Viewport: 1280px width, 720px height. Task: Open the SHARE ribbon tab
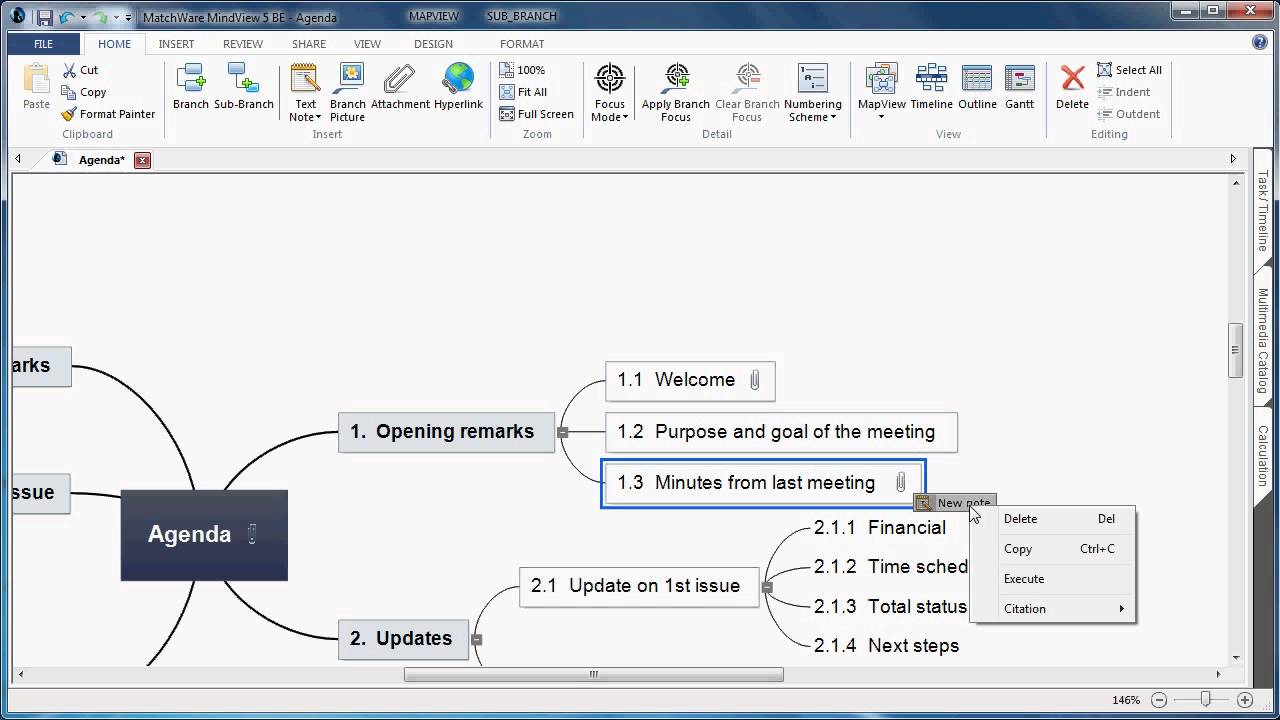(309, 44)
